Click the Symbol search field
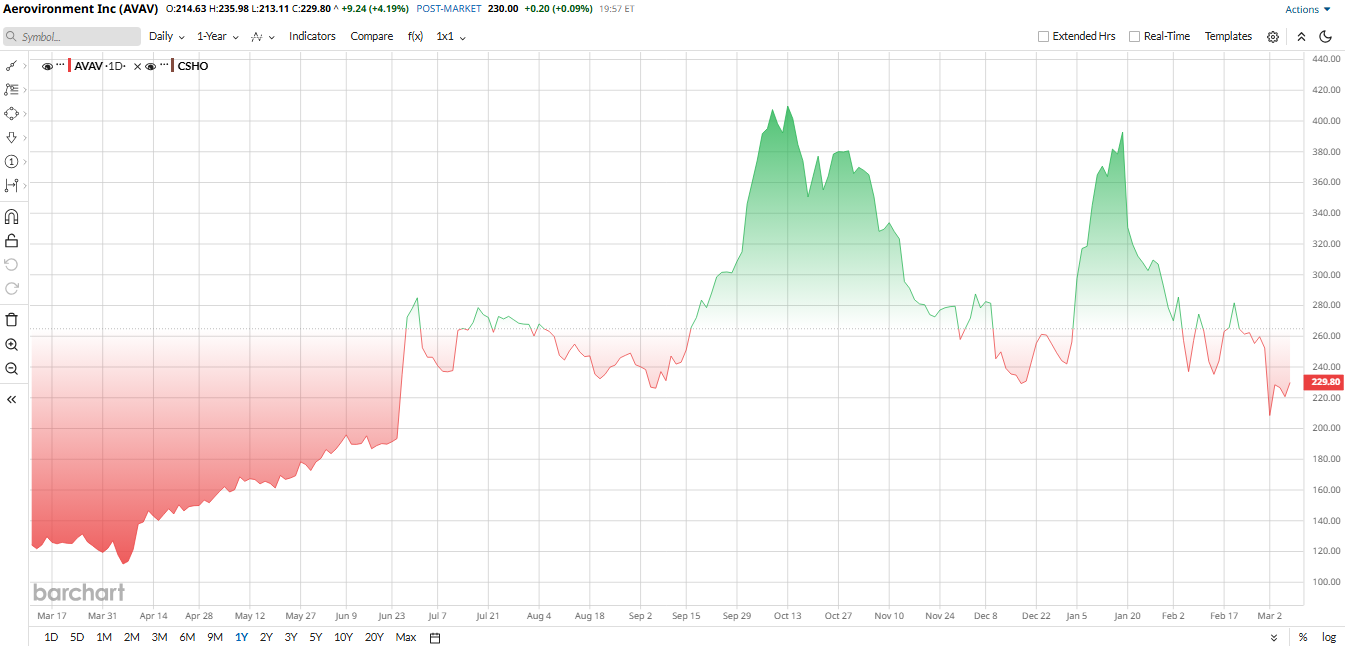Viewport: 1345px width, 646px height. (72, 36)
